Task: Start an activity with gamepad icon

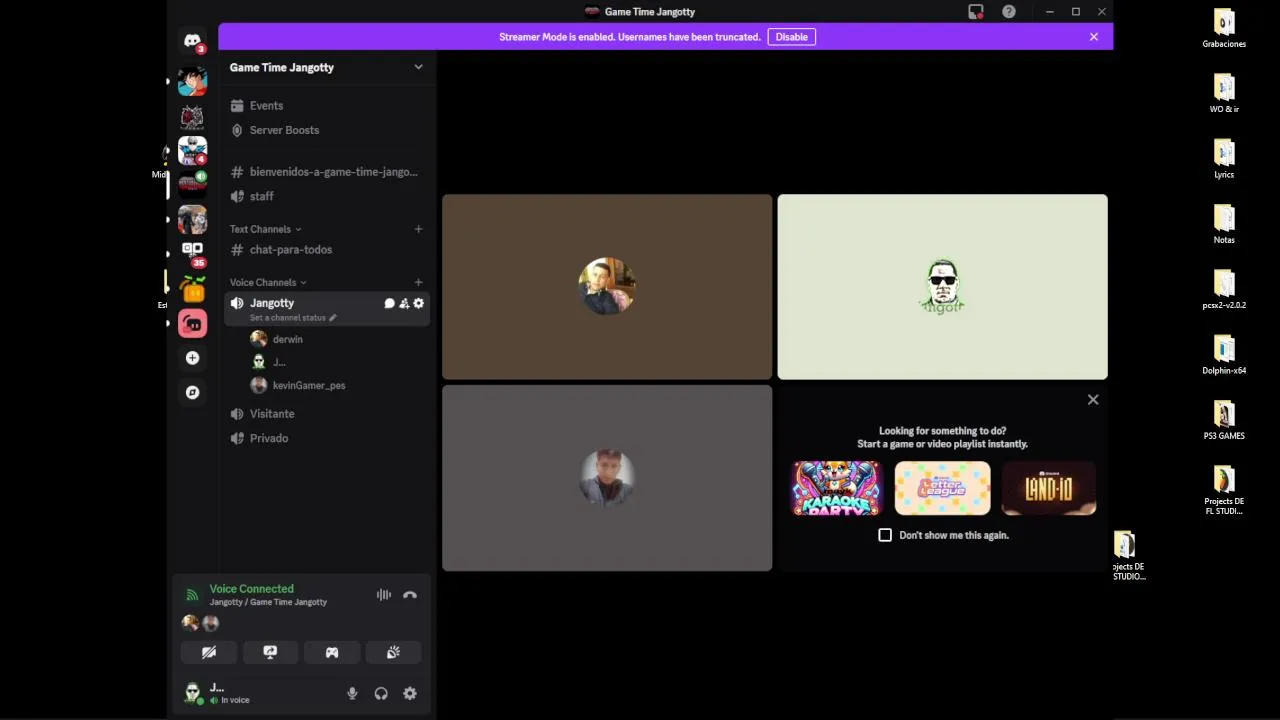Action: pyautogui.click(x=332, y=652)
